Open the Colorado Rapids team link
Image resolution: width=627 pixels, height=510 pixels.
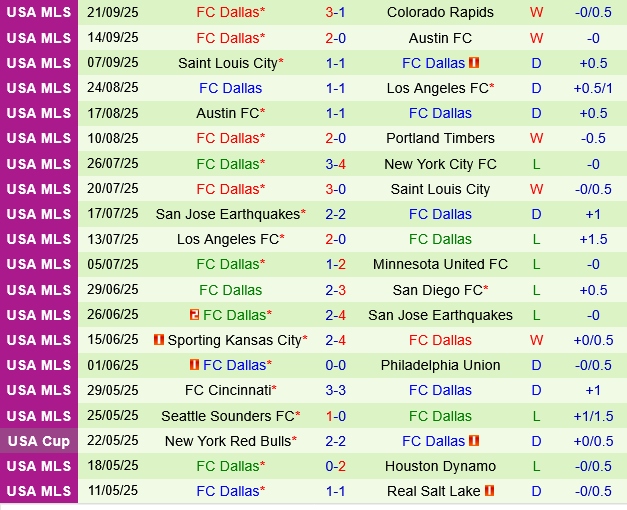440,13
